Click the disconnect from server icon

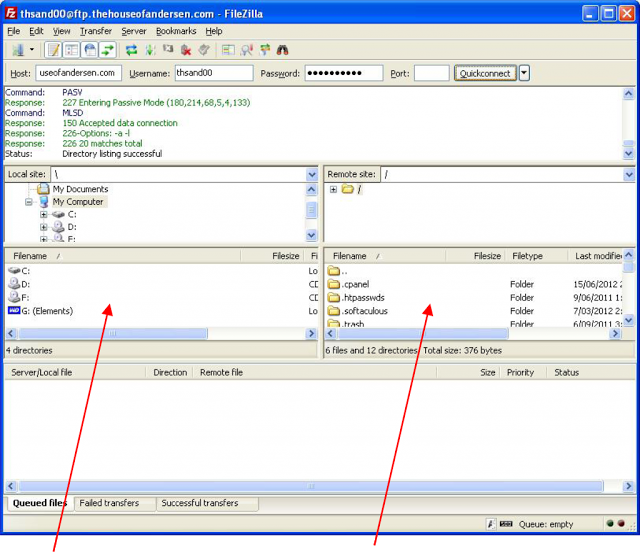point(186,50)
